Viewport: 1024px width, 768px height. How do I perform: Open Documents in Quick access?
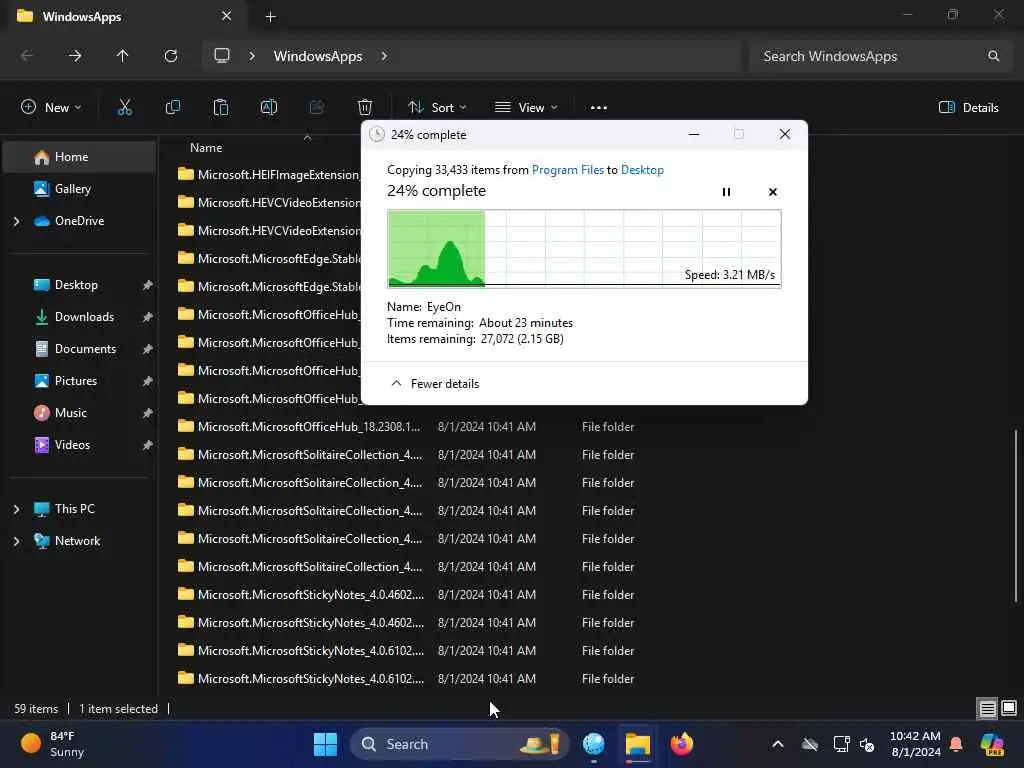pyautogui.click(x=79, y=349)
